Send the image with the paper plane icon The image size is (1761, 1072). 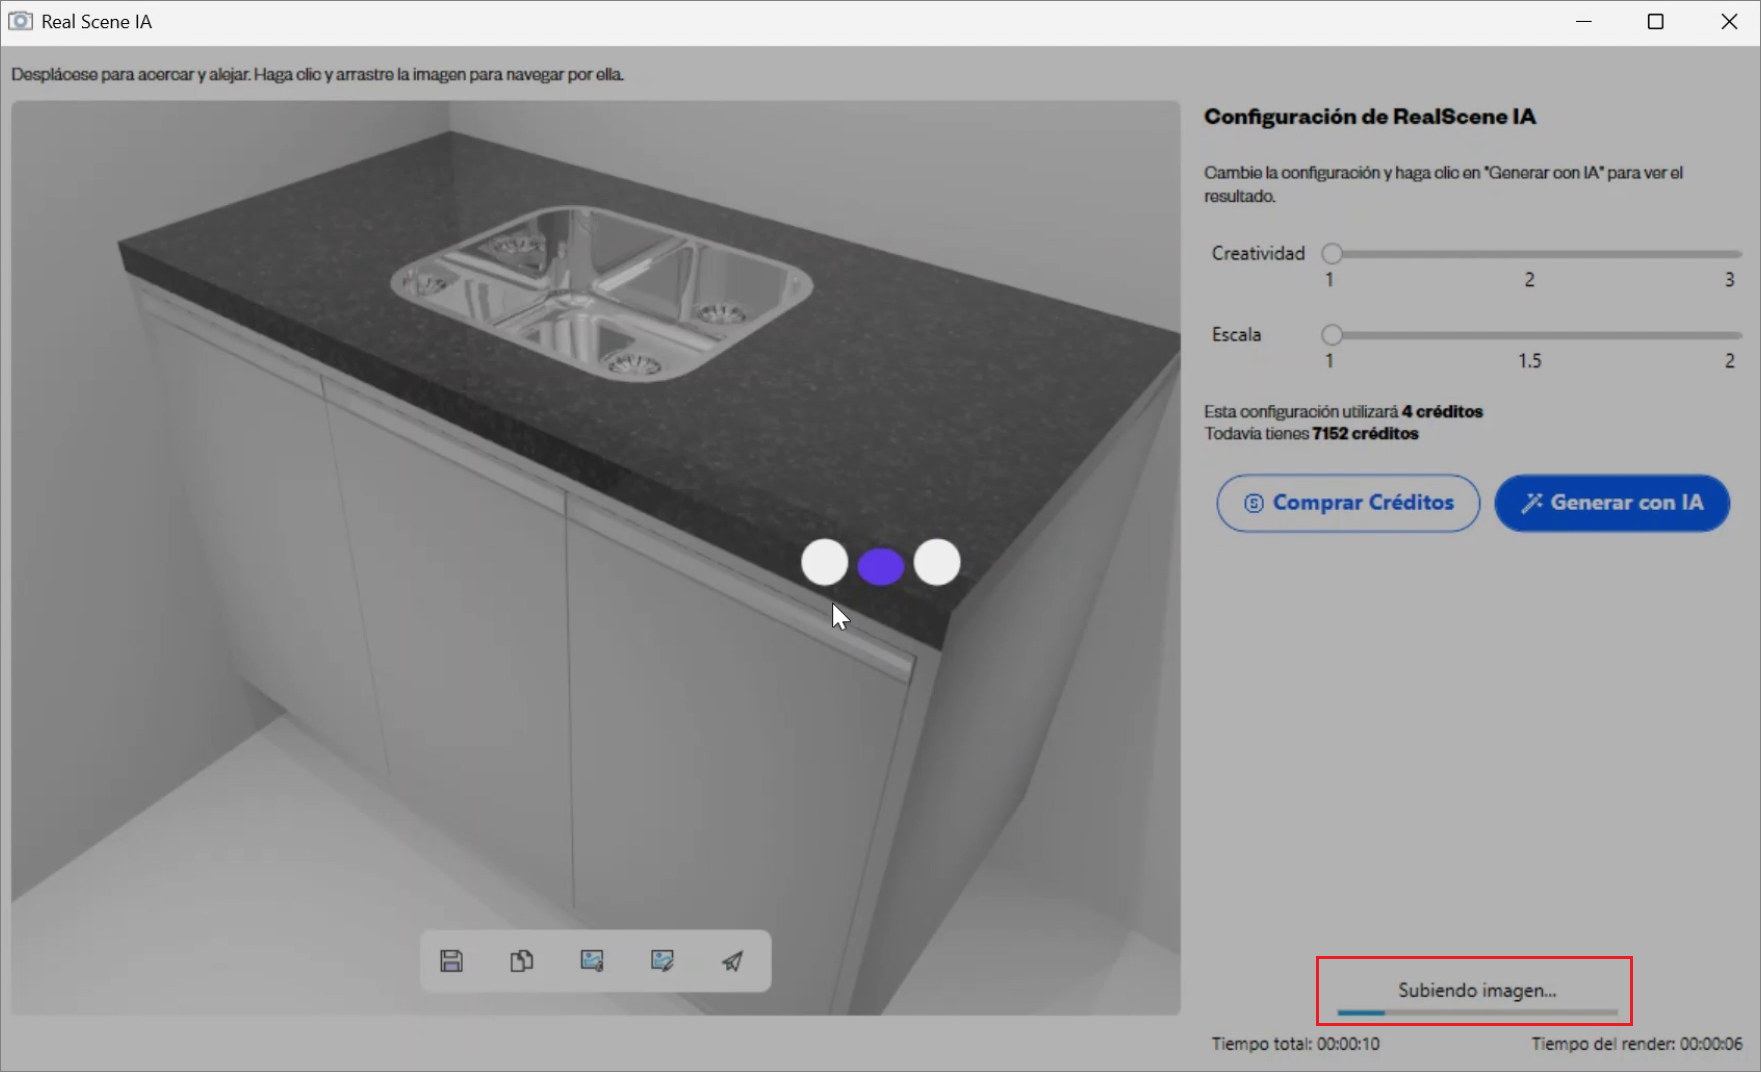(x=732, y=961)
